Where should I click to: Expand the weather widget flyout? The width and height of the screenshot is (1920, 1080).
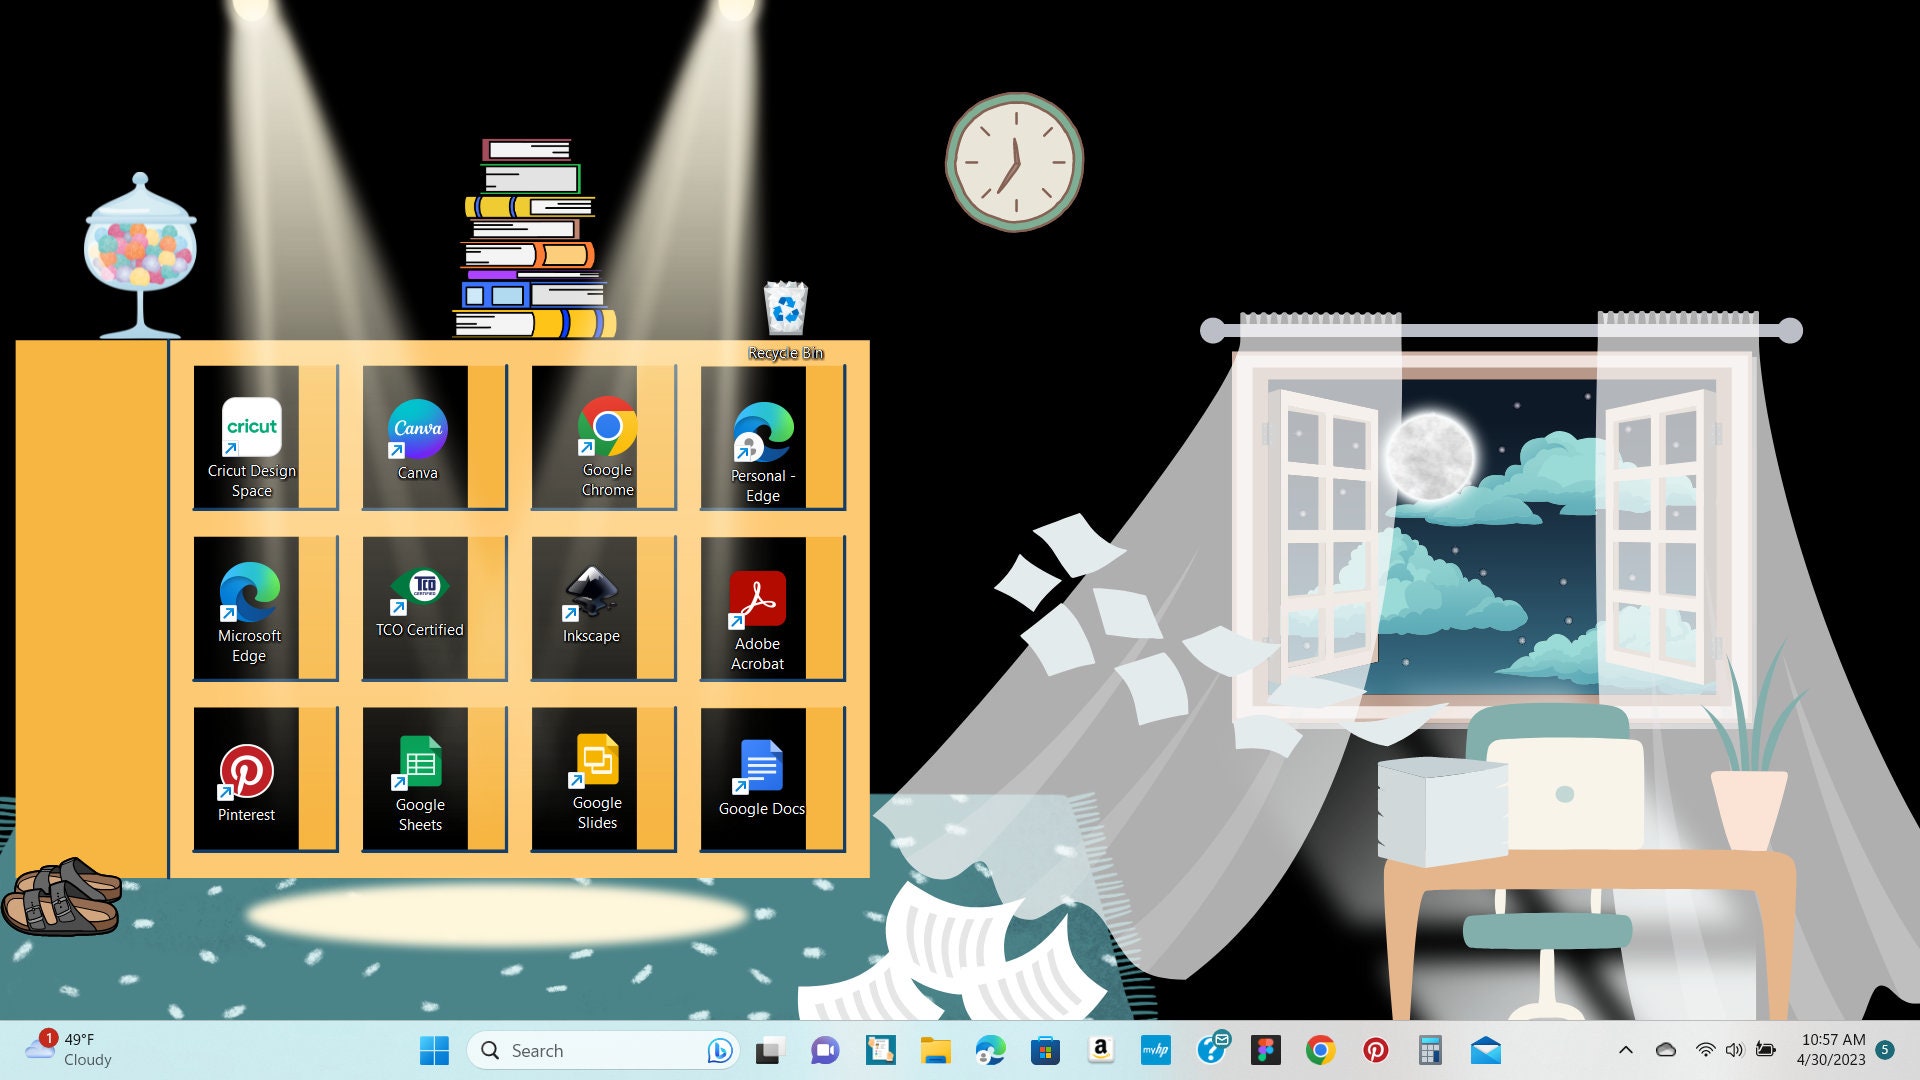[x=70, y=1050]
